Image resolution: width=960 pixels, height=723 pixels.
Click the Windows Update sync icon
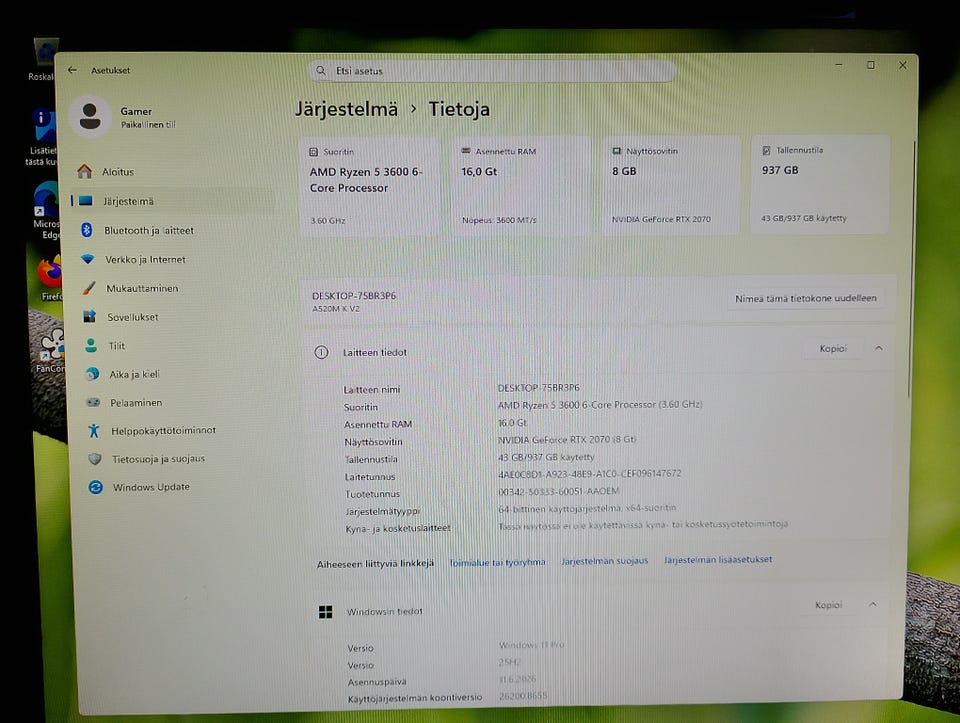tap(96, 487)
